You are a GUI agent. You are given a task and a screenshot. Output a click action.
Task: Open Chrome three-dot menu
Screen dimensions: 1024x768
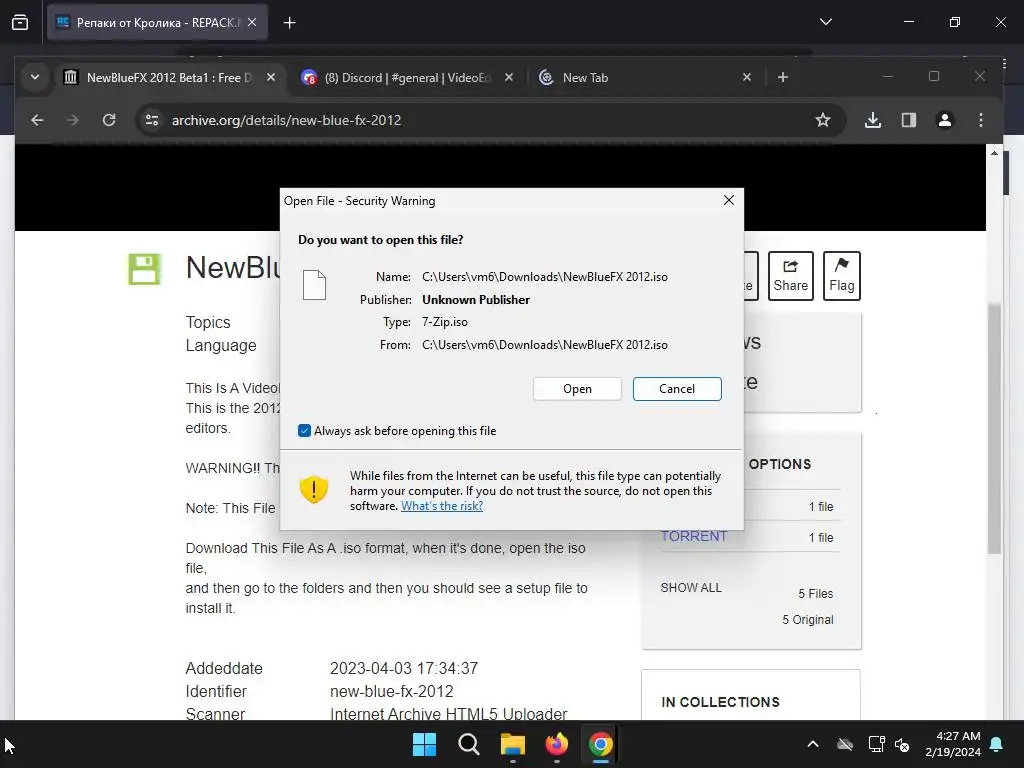click(980, 120)
